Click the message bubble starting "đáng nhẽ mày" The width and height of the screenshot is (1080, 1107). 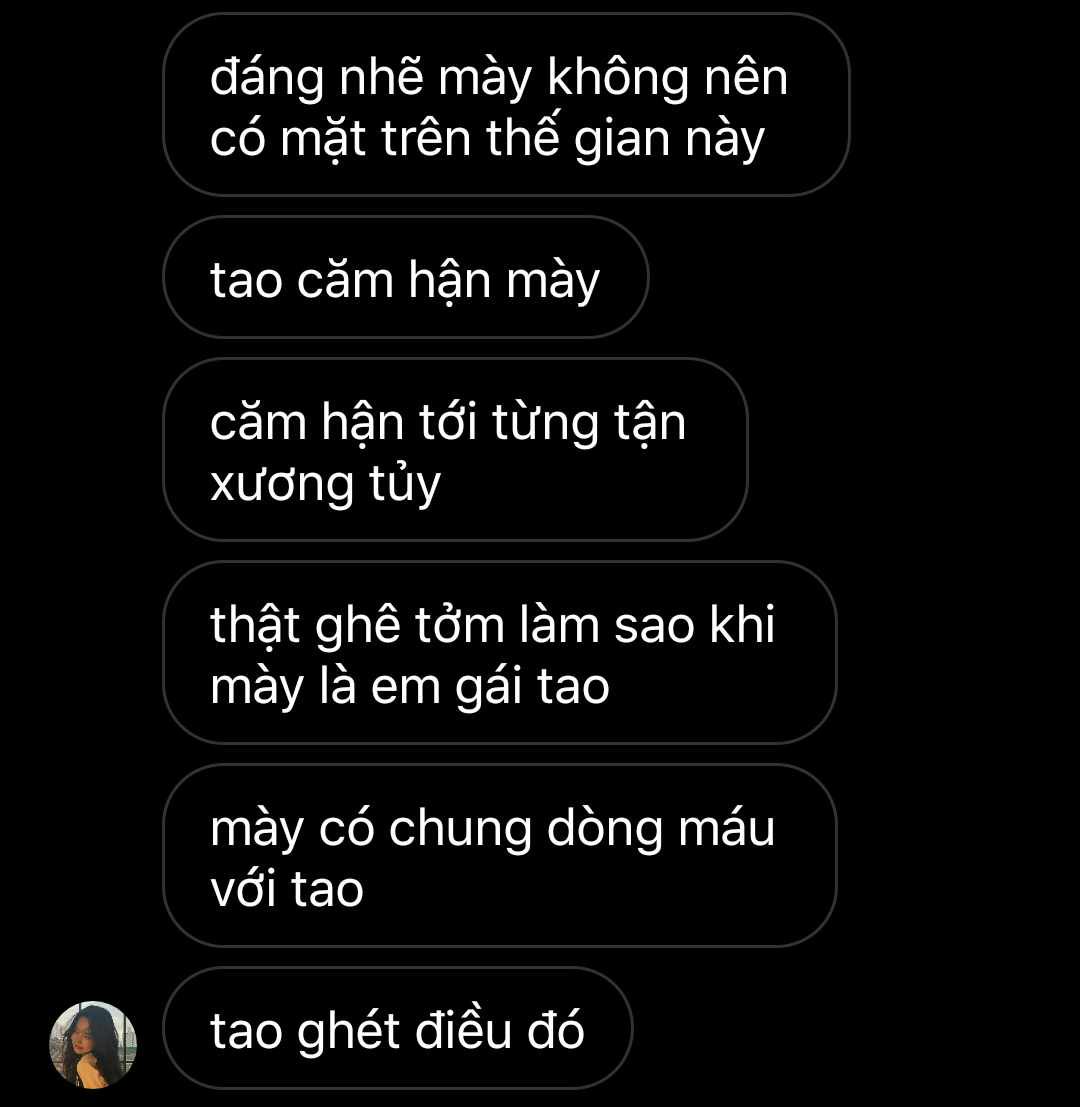coord(506,104)
